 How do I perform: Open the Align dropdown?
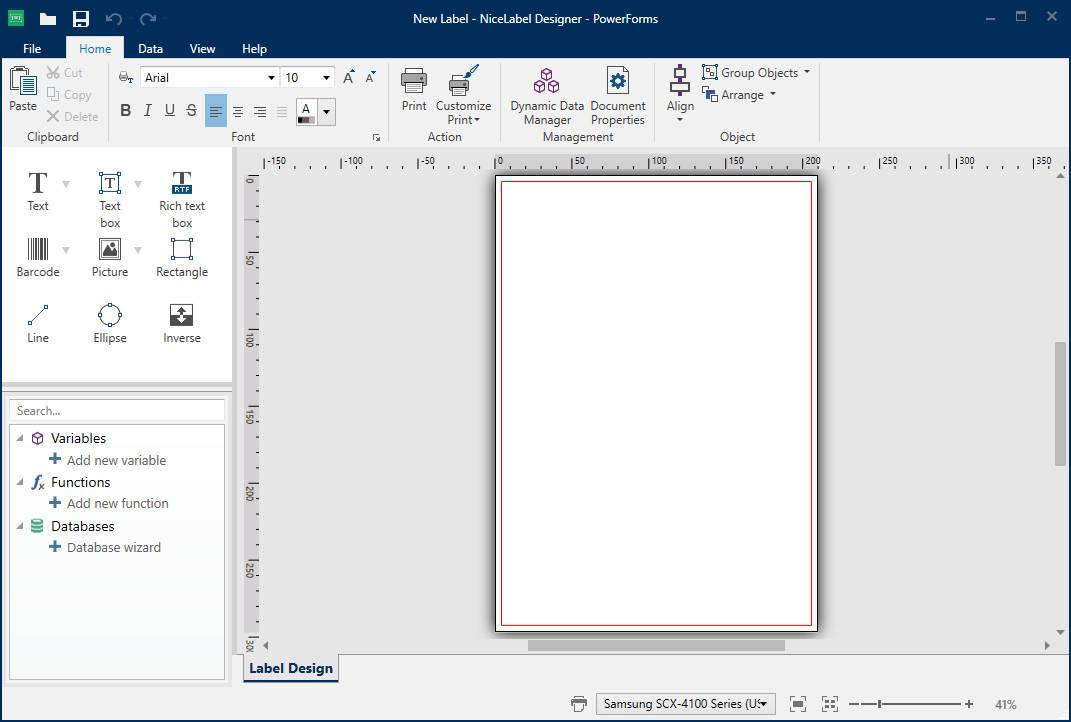click(680, 94)
